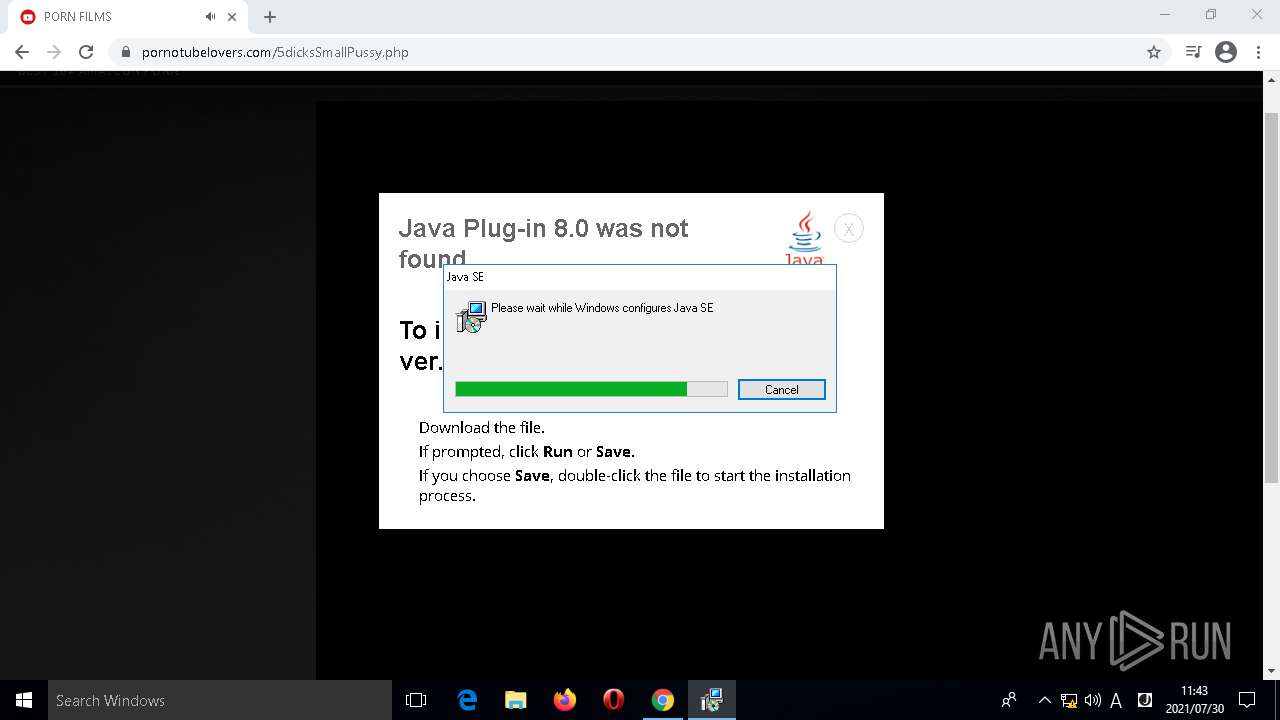Show hidden system tray icons
1280x720 pixels.
coord(1044,700)
